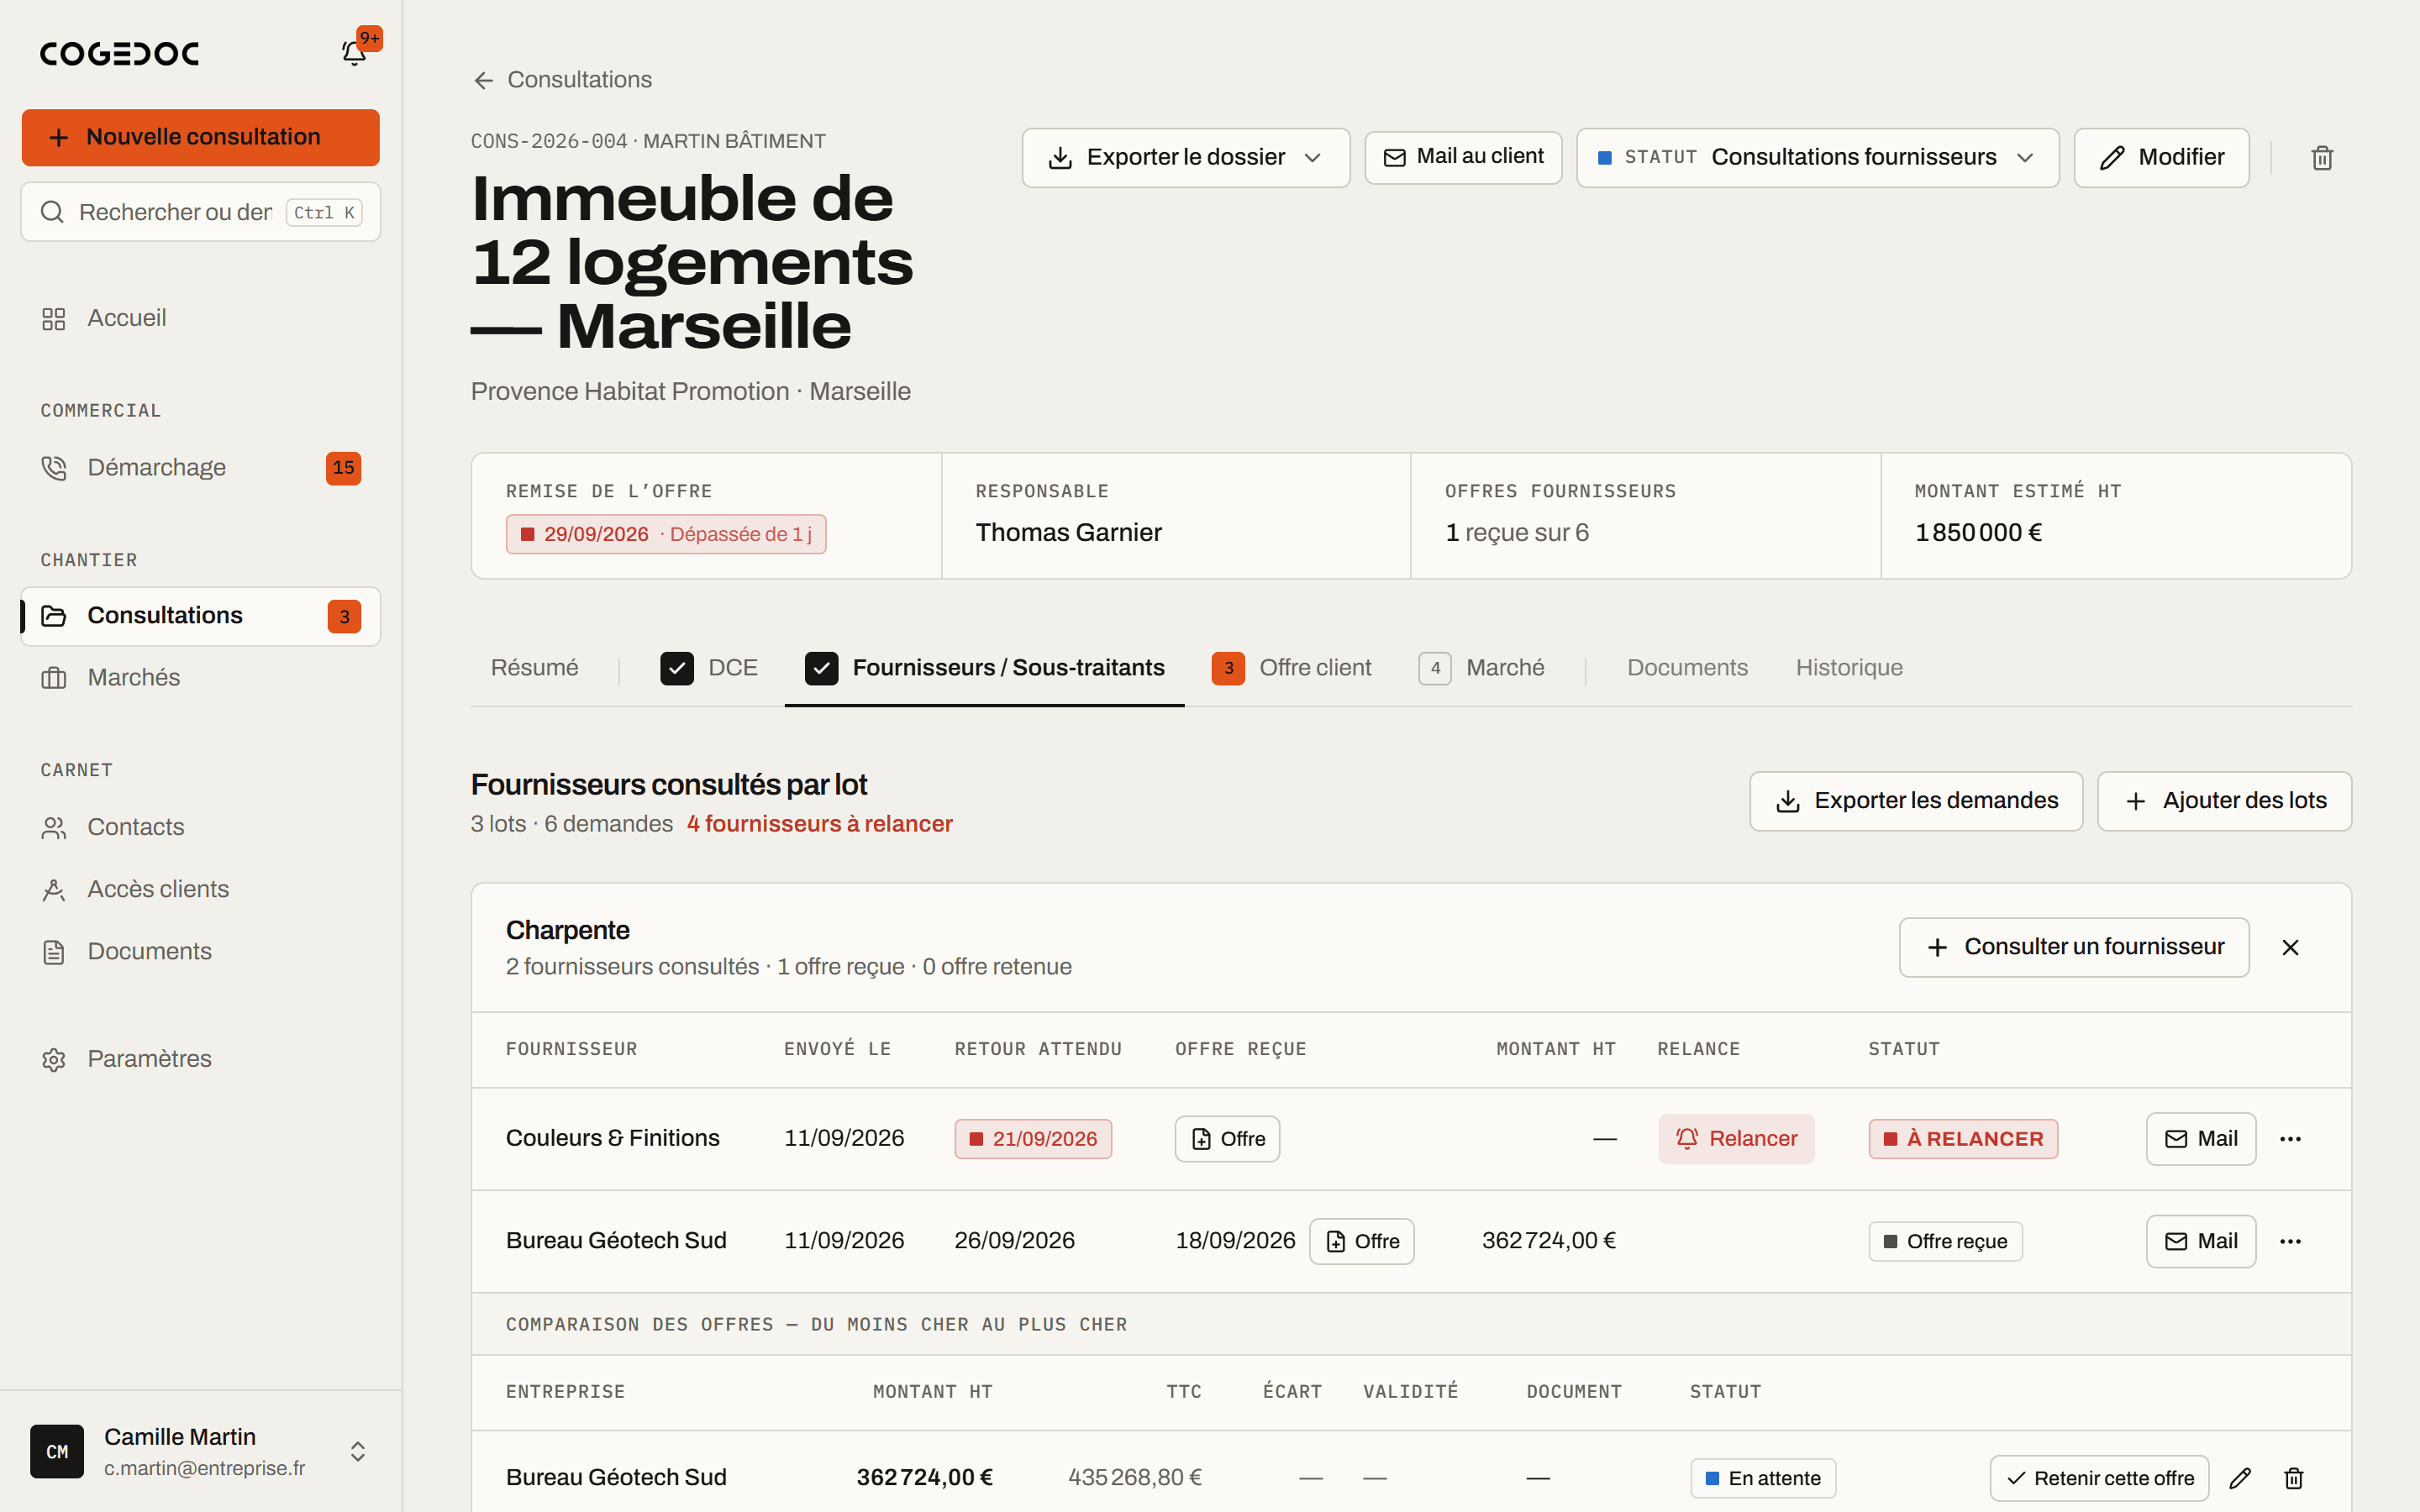The height and width of the screenshot is (1512, 2420).
Task: Open Paramètres settings
Action: click(x=200, y=1059)
